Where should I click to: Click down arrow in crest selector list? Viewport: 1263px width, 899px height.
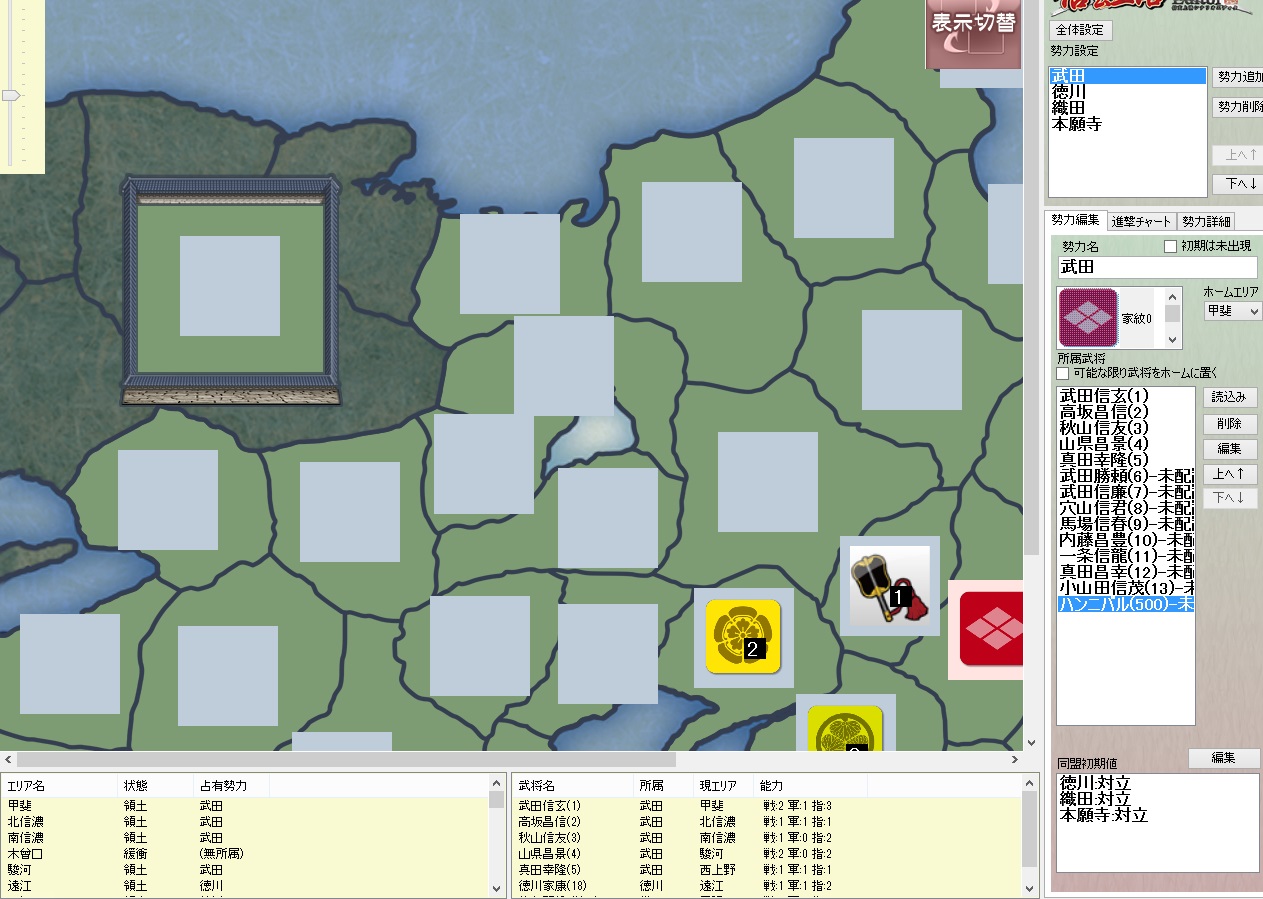click(1173, 339)
